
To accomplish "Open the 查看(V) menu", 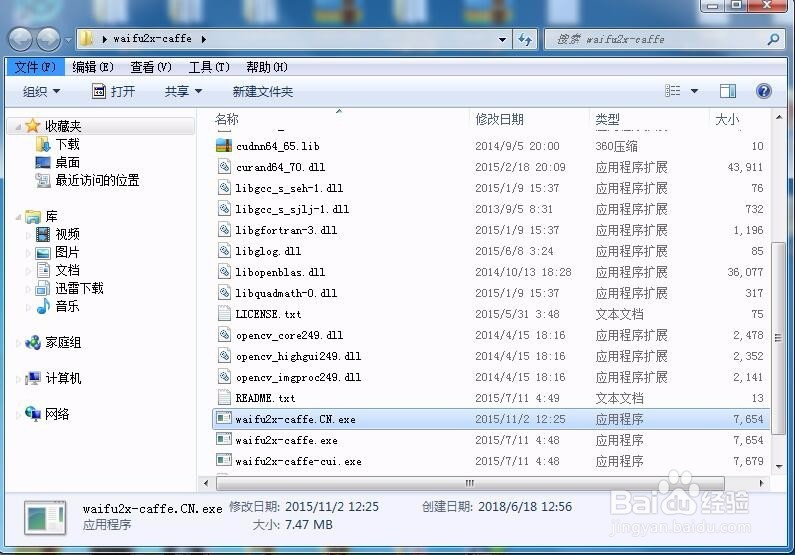I will pyautogui.click(x=151, y=67).
